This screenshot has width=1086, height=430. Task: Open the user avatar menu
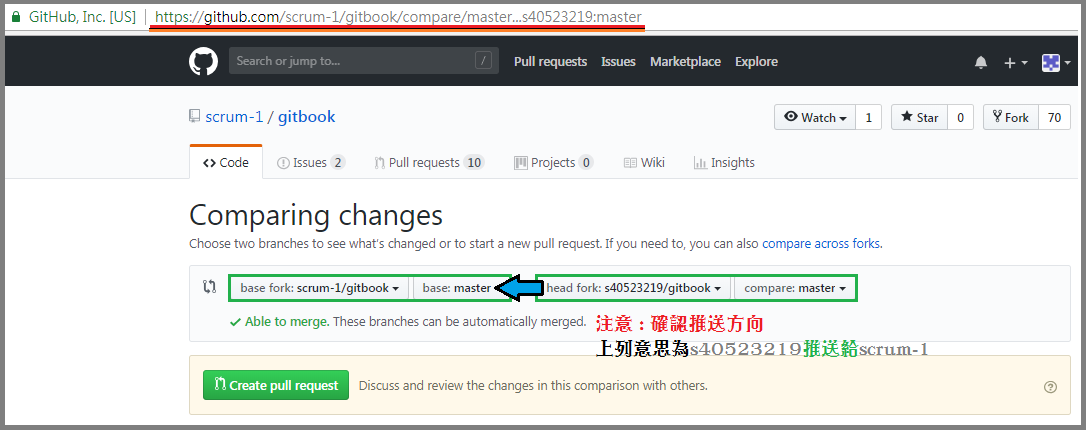[1056, 63]
